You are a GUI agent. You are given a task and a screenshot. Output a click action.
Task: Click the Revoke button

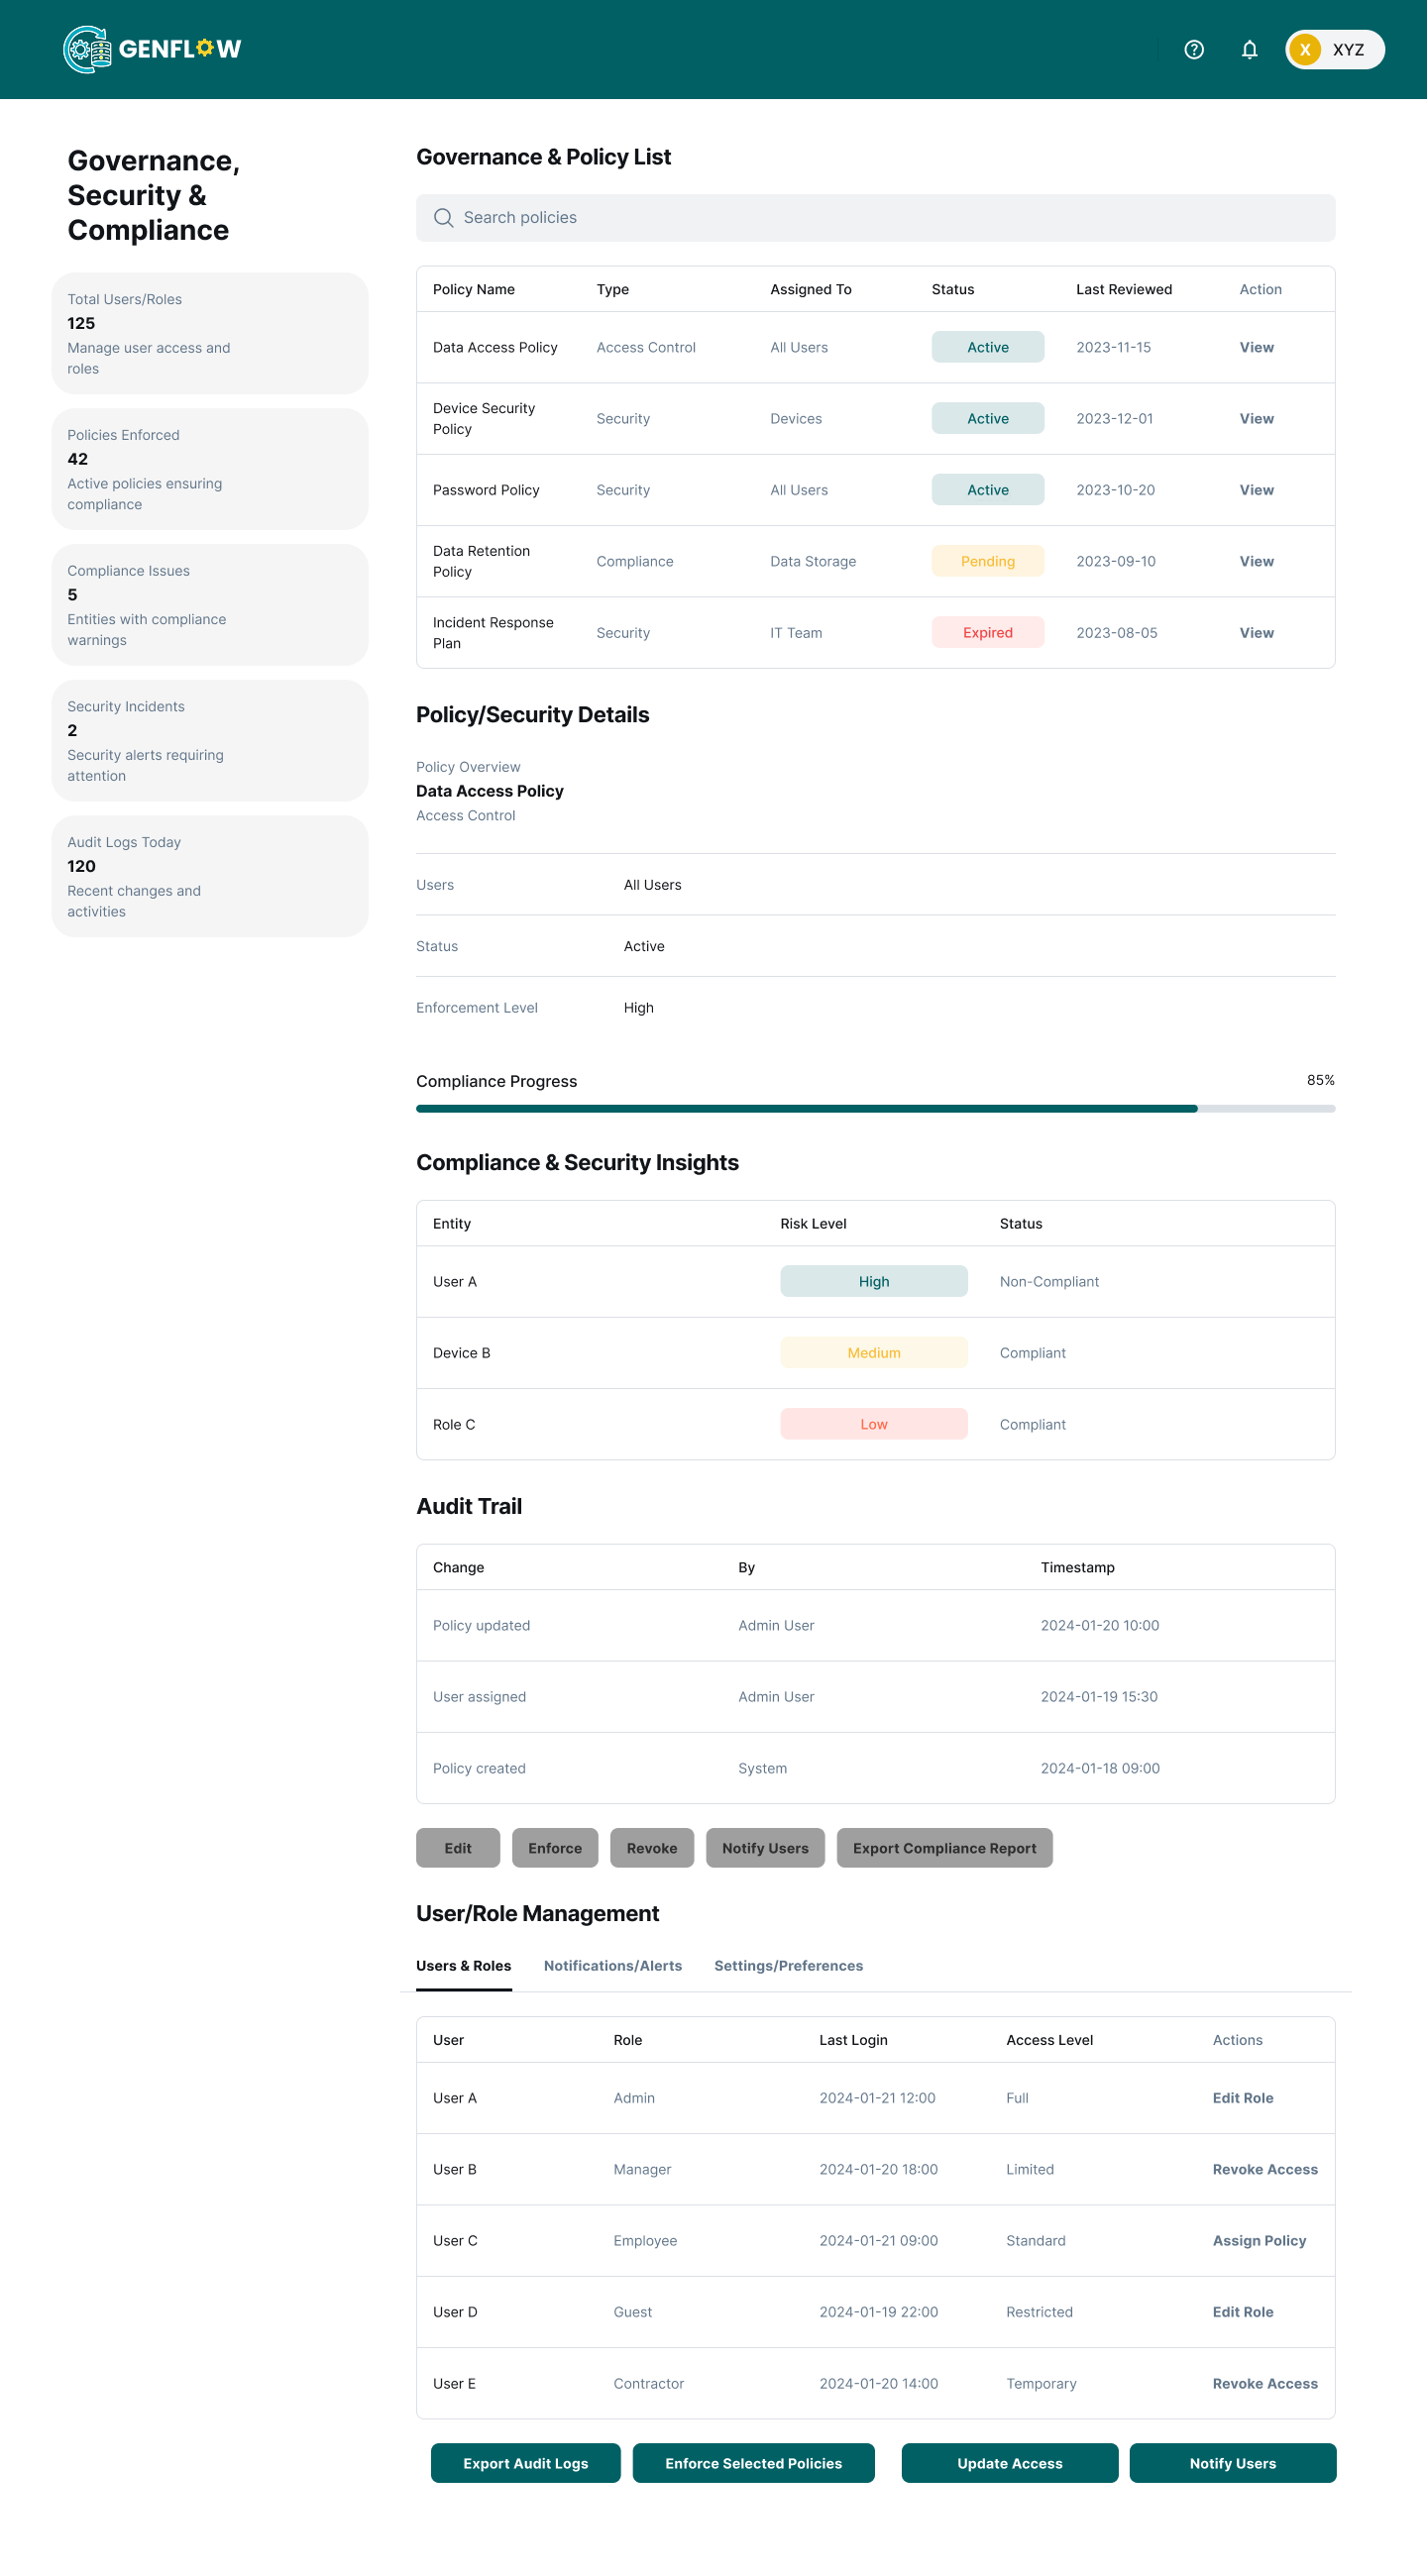coord(652,1848)
